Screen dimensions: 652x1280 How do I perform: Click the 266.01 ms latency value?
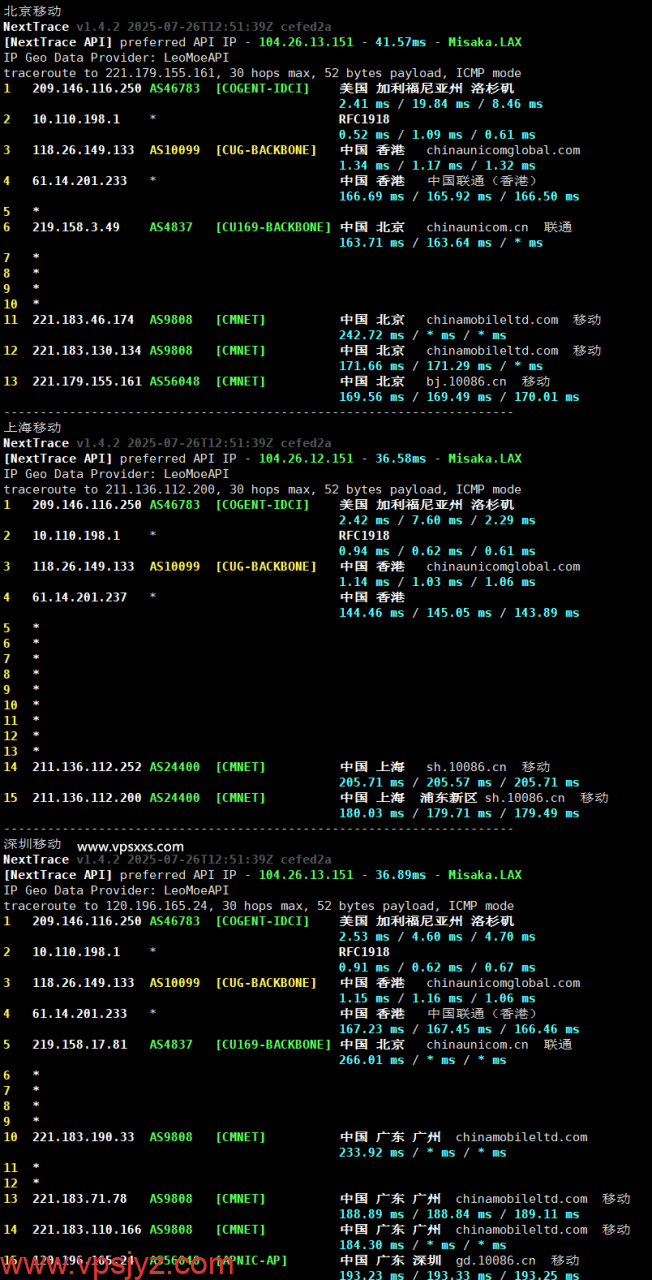pyautogui.click(x=372, y=1060)
